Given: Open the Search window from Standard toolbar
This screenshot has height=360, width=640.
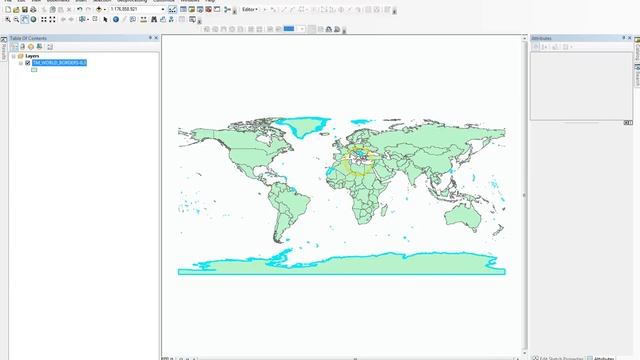Looking at the screenshot, I should 200,9.
